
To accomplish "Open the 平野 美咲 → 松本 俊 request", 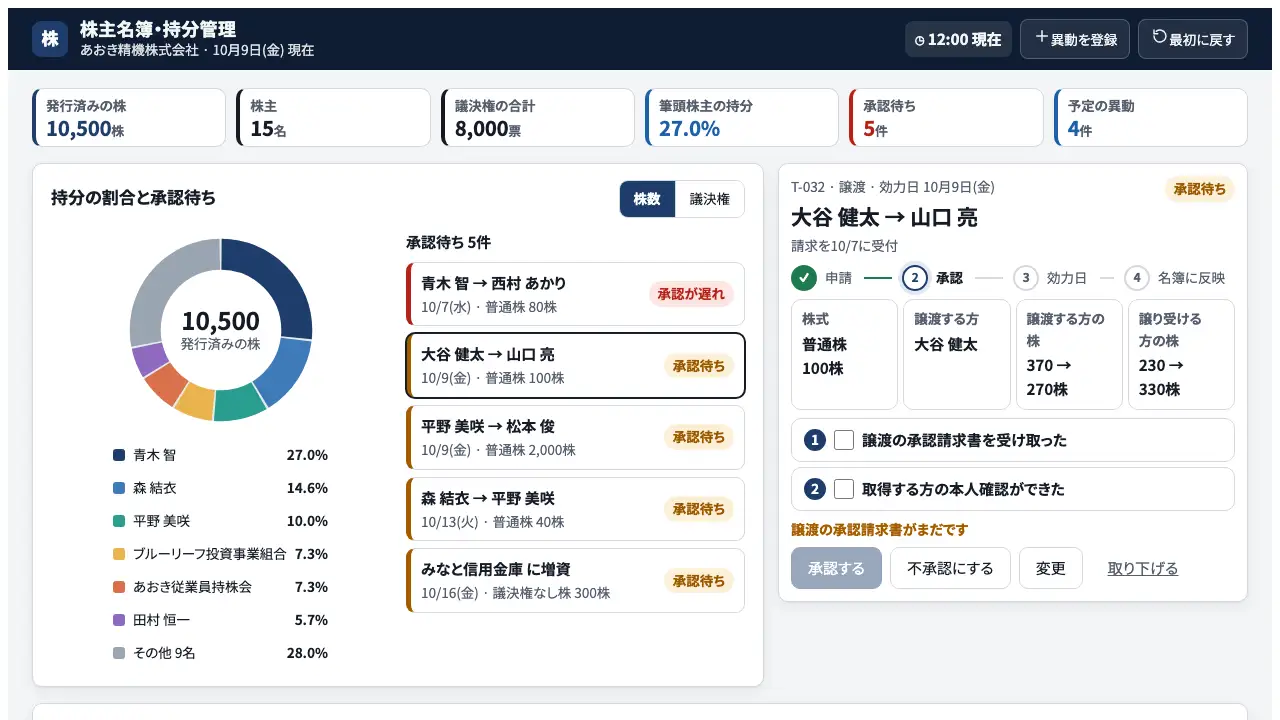I will pos(575,437).
